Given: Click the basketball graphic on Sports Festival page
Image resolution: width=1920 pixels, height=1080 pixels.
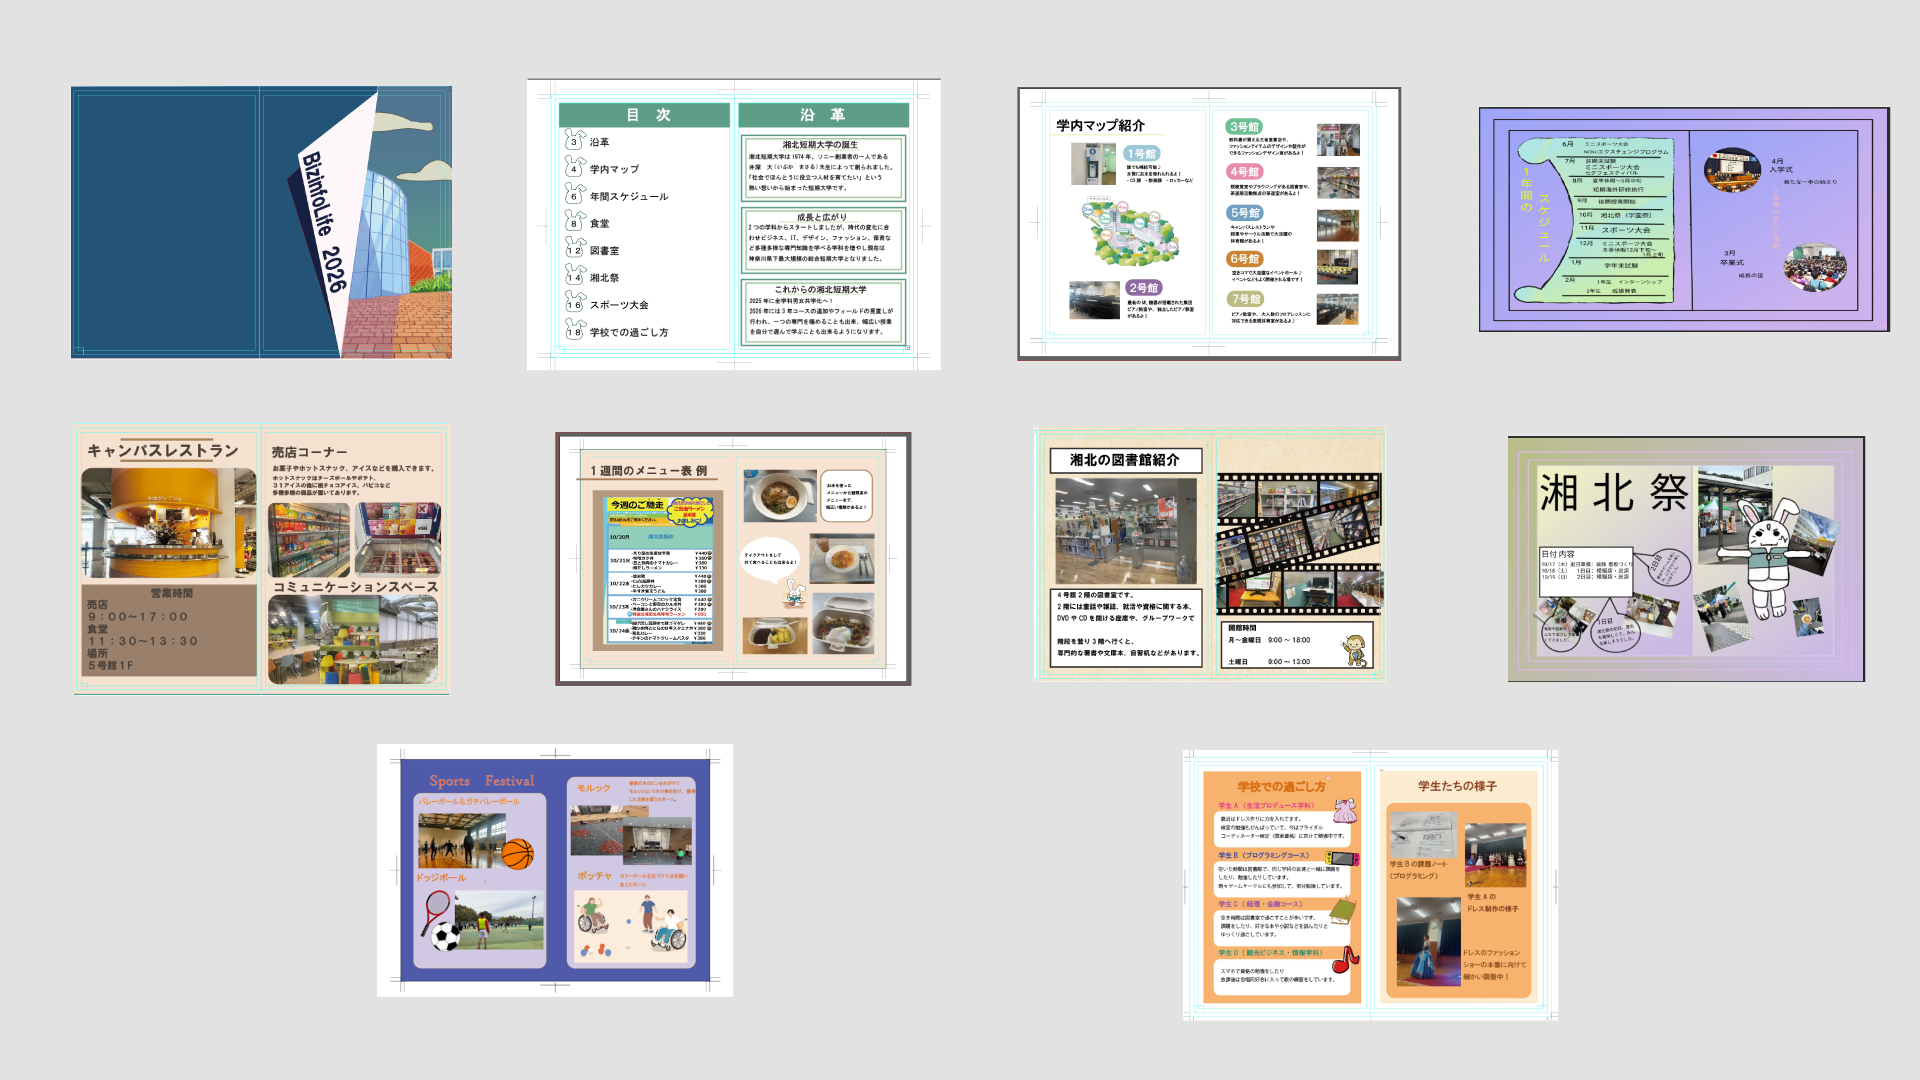Looking at the screenshot, I should coord(517,854).
